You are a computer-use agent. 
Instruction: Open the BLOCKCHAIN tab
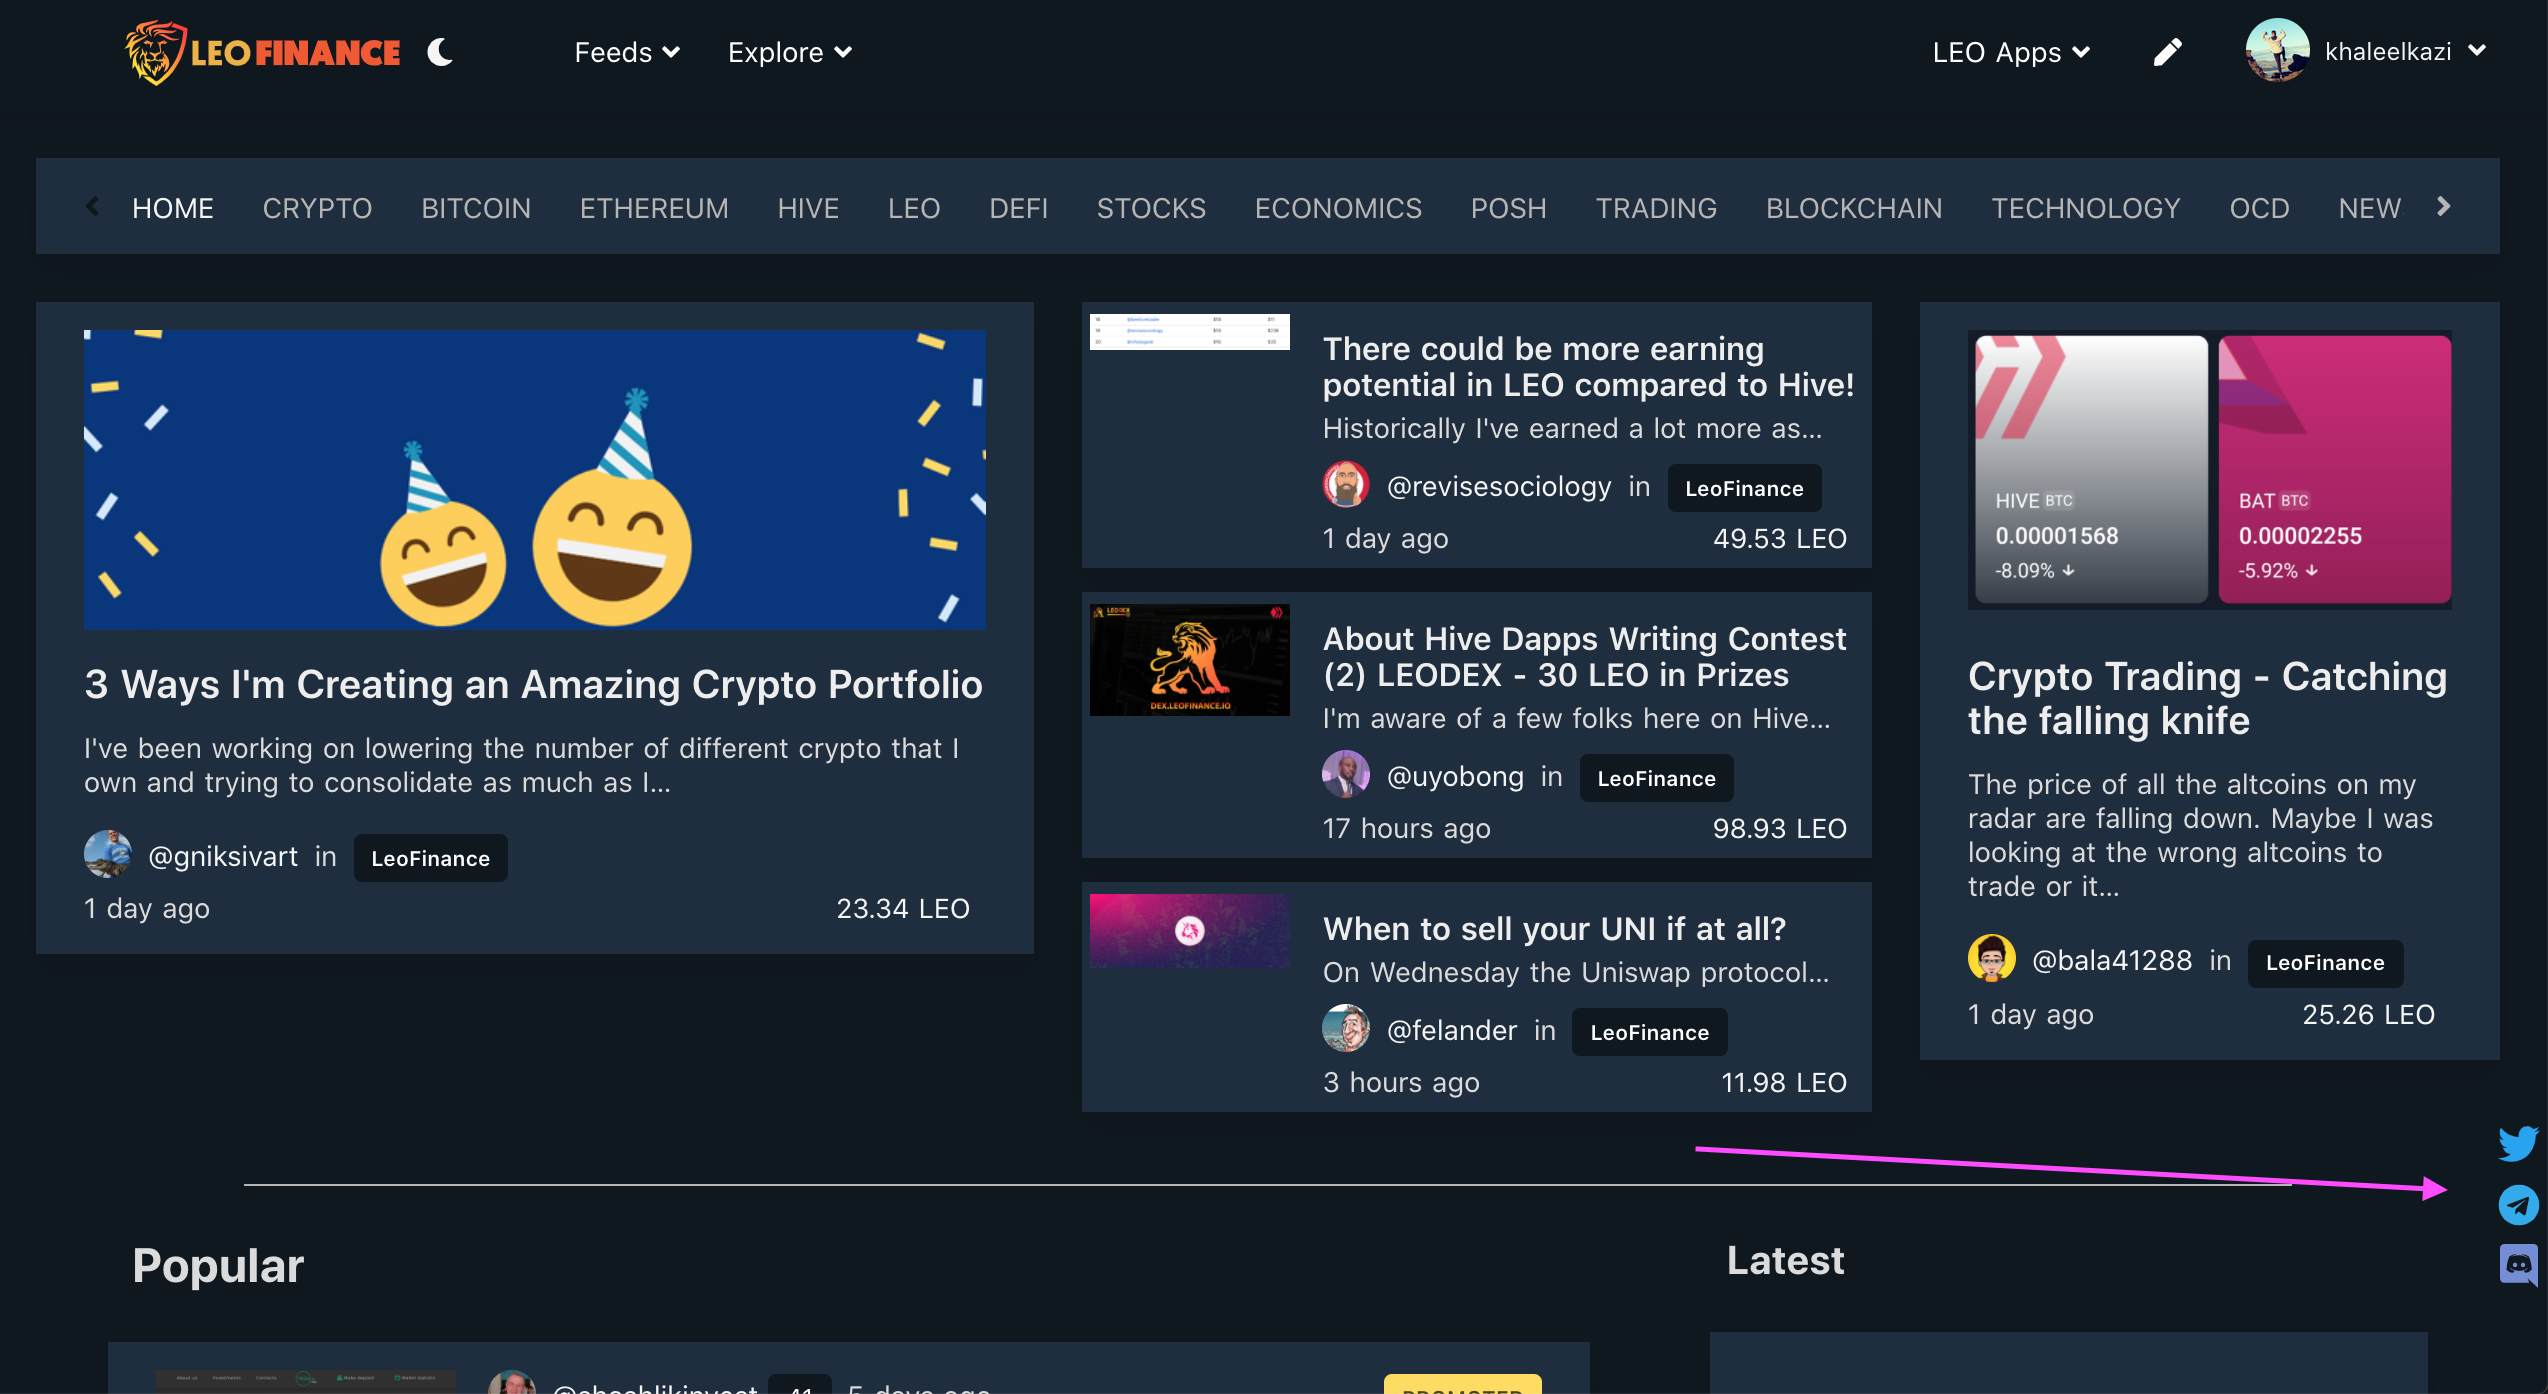(1854, 208)
